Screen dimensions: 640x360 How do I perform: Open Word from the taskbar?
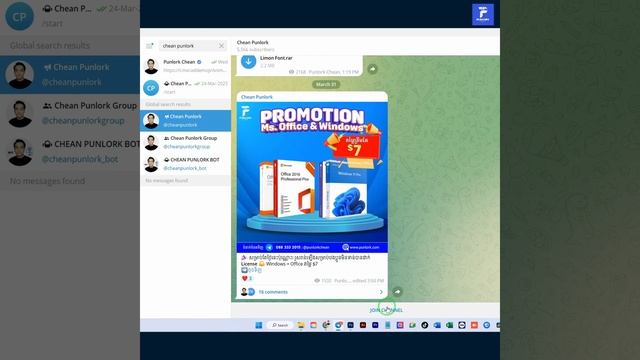click(437, 325)
